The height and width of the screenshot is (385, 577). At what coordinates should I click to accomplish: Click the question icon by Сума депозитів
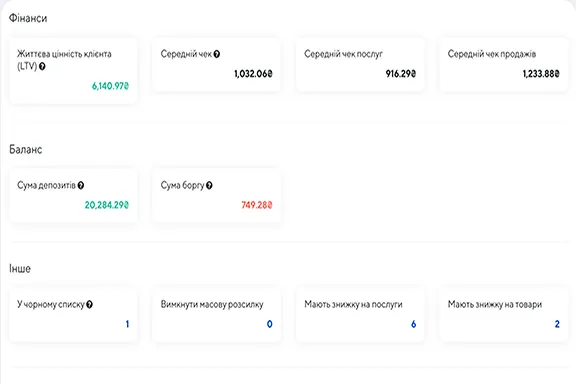[81, 186]
